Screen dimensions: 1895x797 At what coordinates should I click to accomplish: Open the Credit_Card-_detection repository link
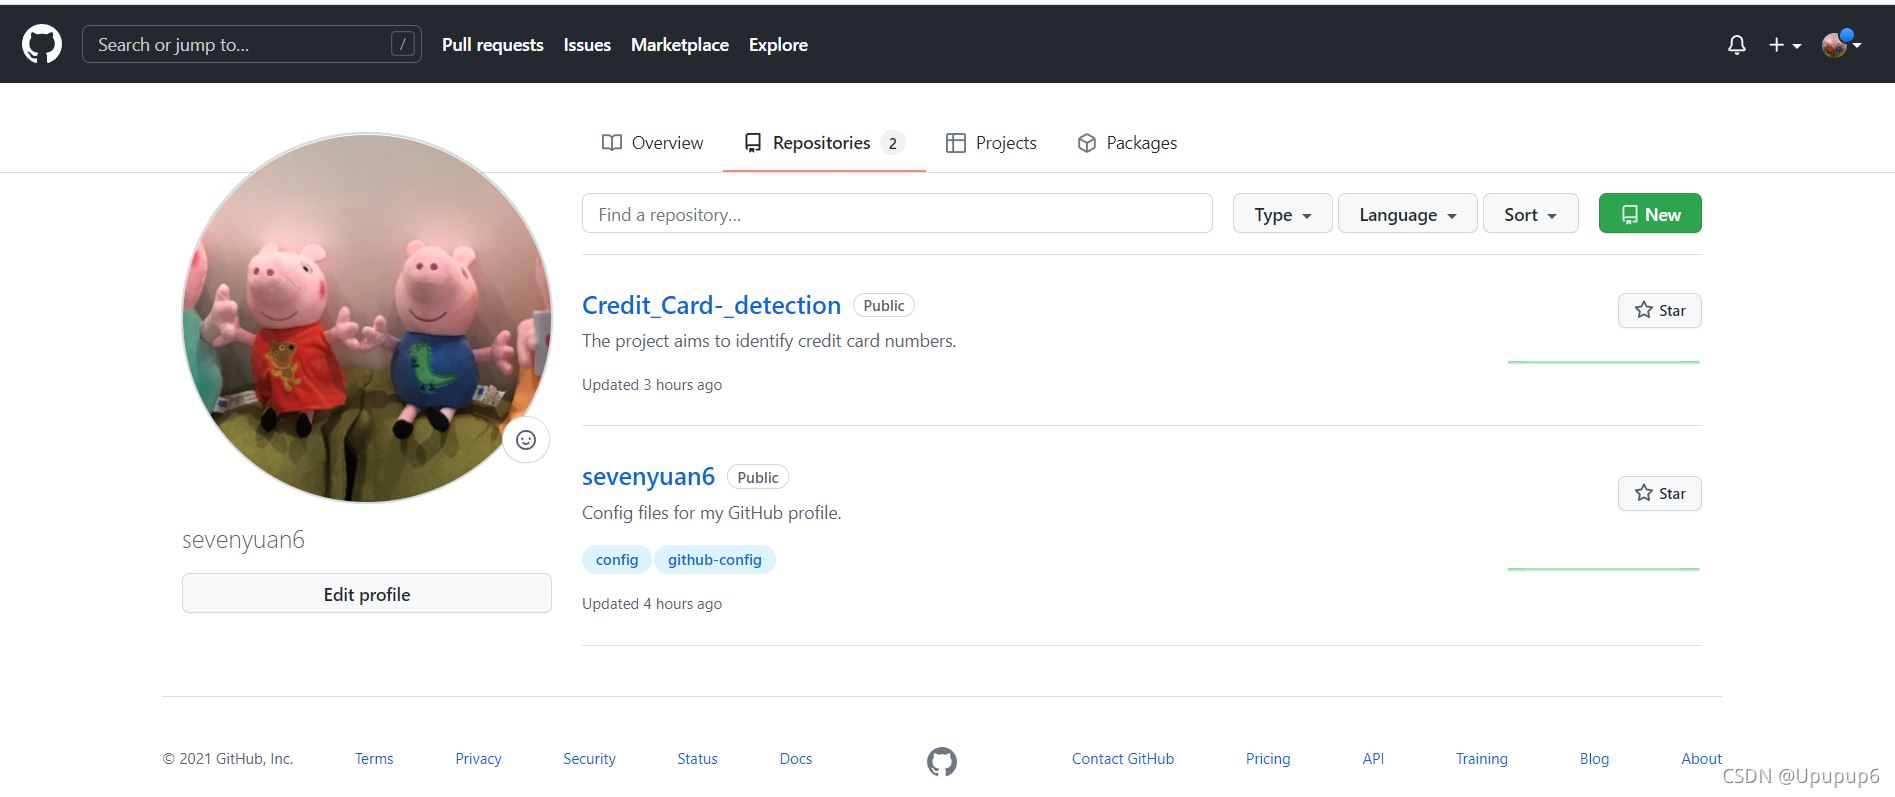pos(711,305)
